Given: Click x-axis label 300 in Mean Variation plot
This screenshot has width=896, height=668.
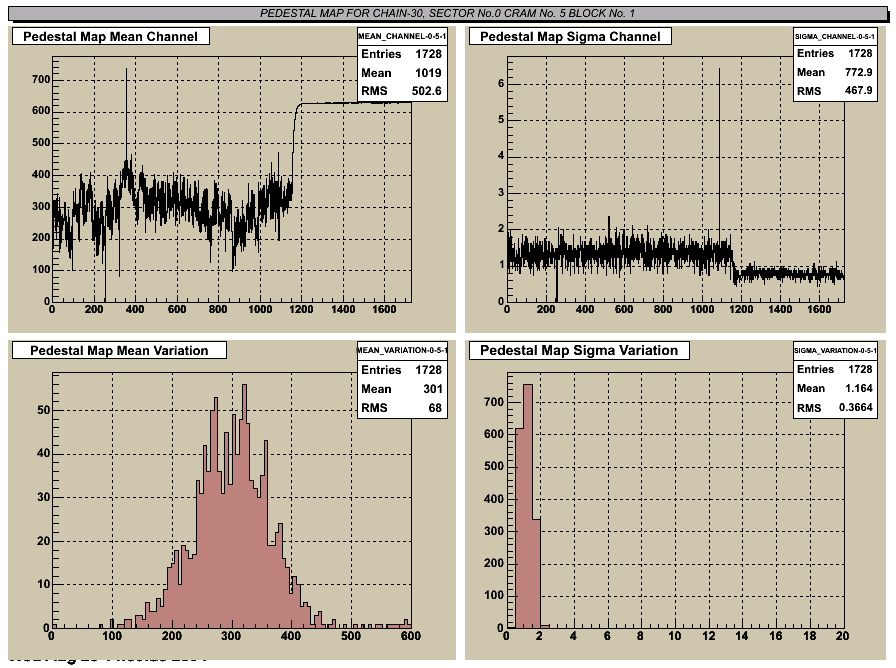Looking at the screenshot, I should point(231,635).
